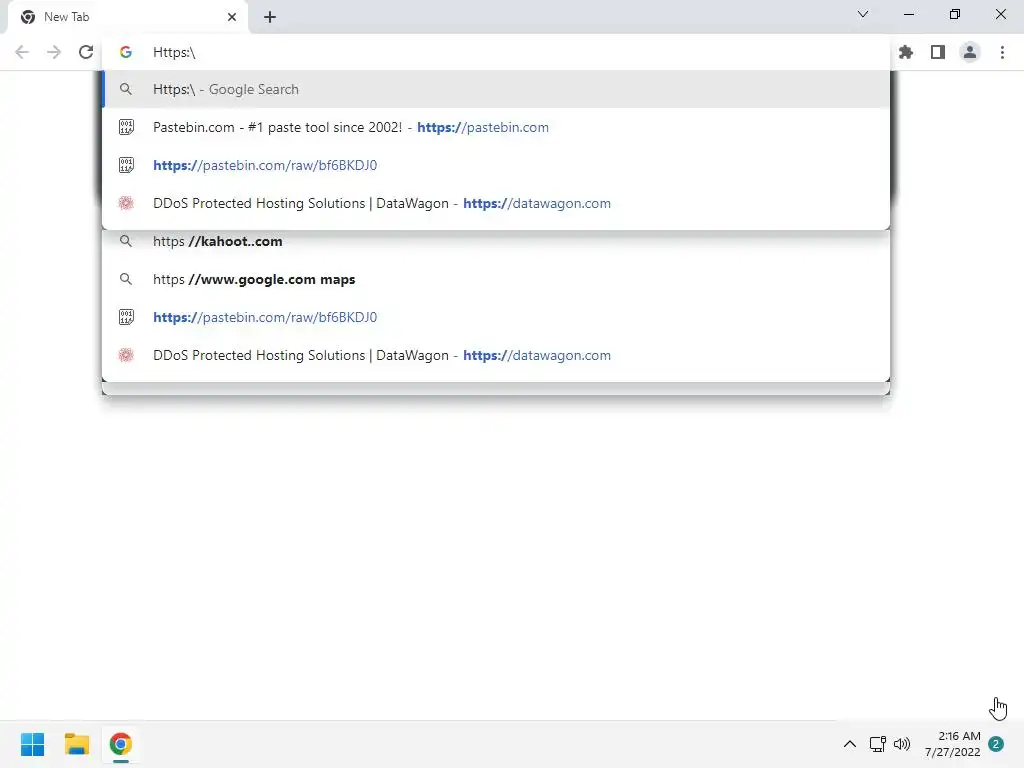Reload the page with refresh icon
Viewport: 1024px width, 768px height.
click(86, 52)
